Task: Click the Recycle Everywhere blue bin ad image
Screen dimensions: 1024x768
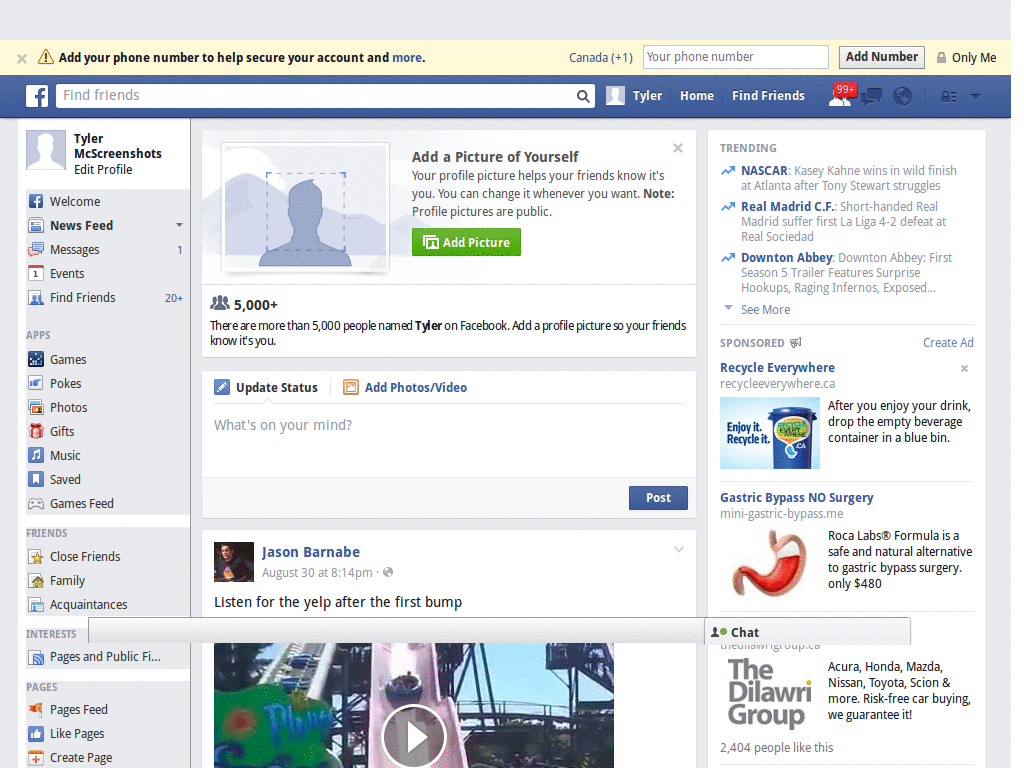Action: (x=770, y=433)
